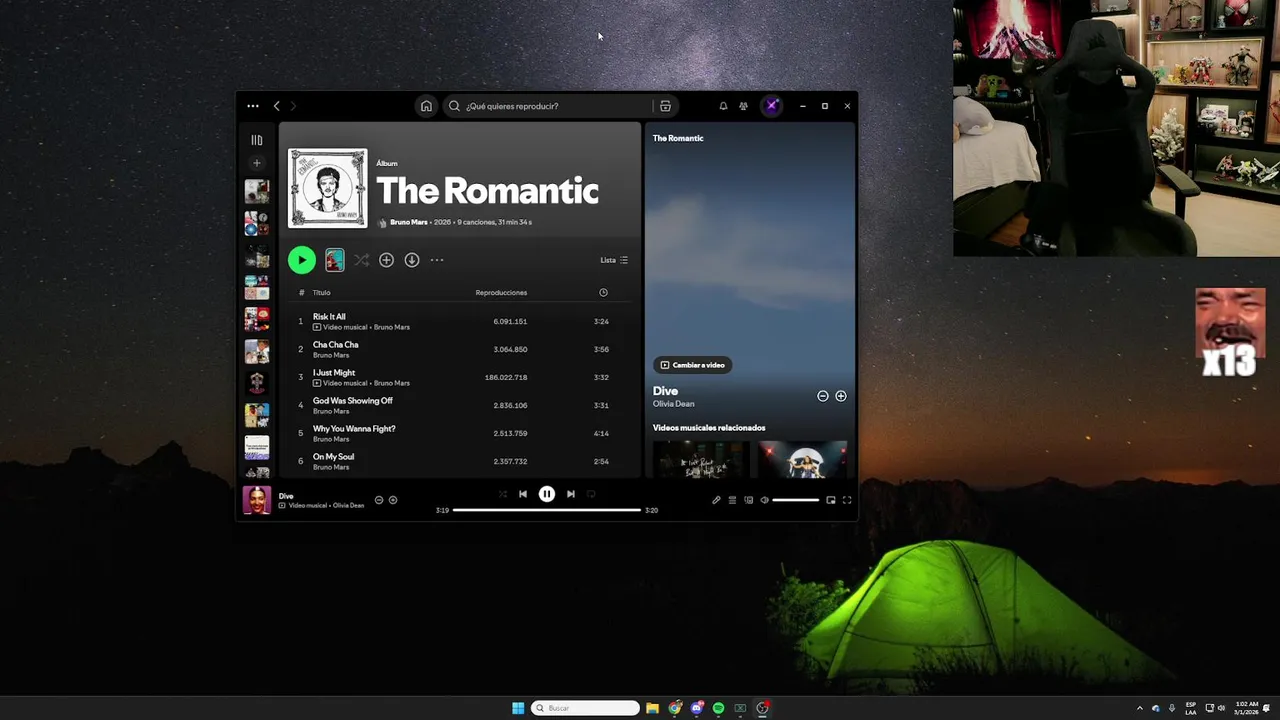This screenshot has height=720, width=1280.
Task: Click the Dive title in the side panel
Action: (x=665, y=391)
